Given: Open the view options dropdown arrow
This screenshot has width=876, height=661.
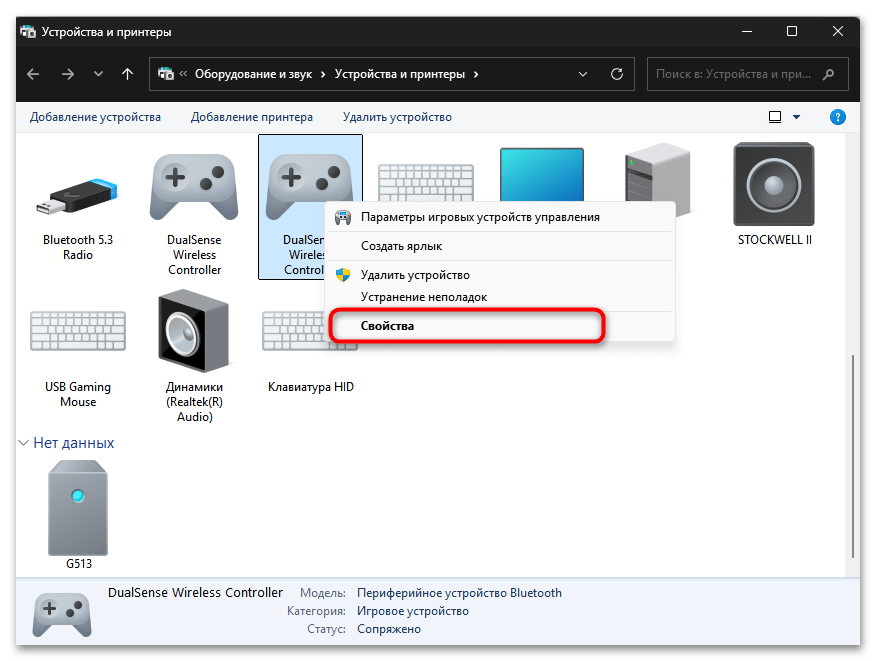Looking at the screenshot, I should [x=796, y=117].
